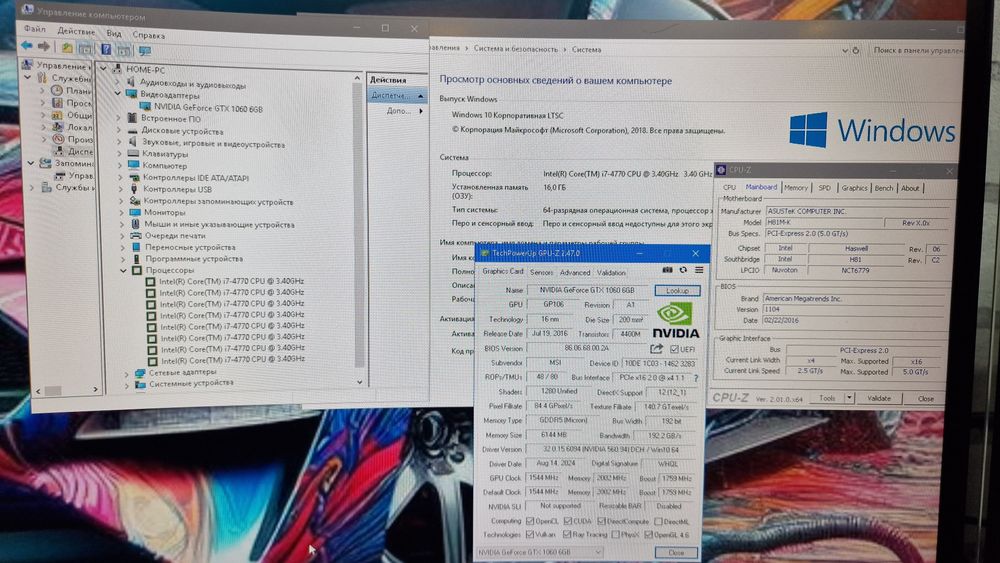
Task: Click the Back arrow in Computer Management toolbar
Action: 26,45
